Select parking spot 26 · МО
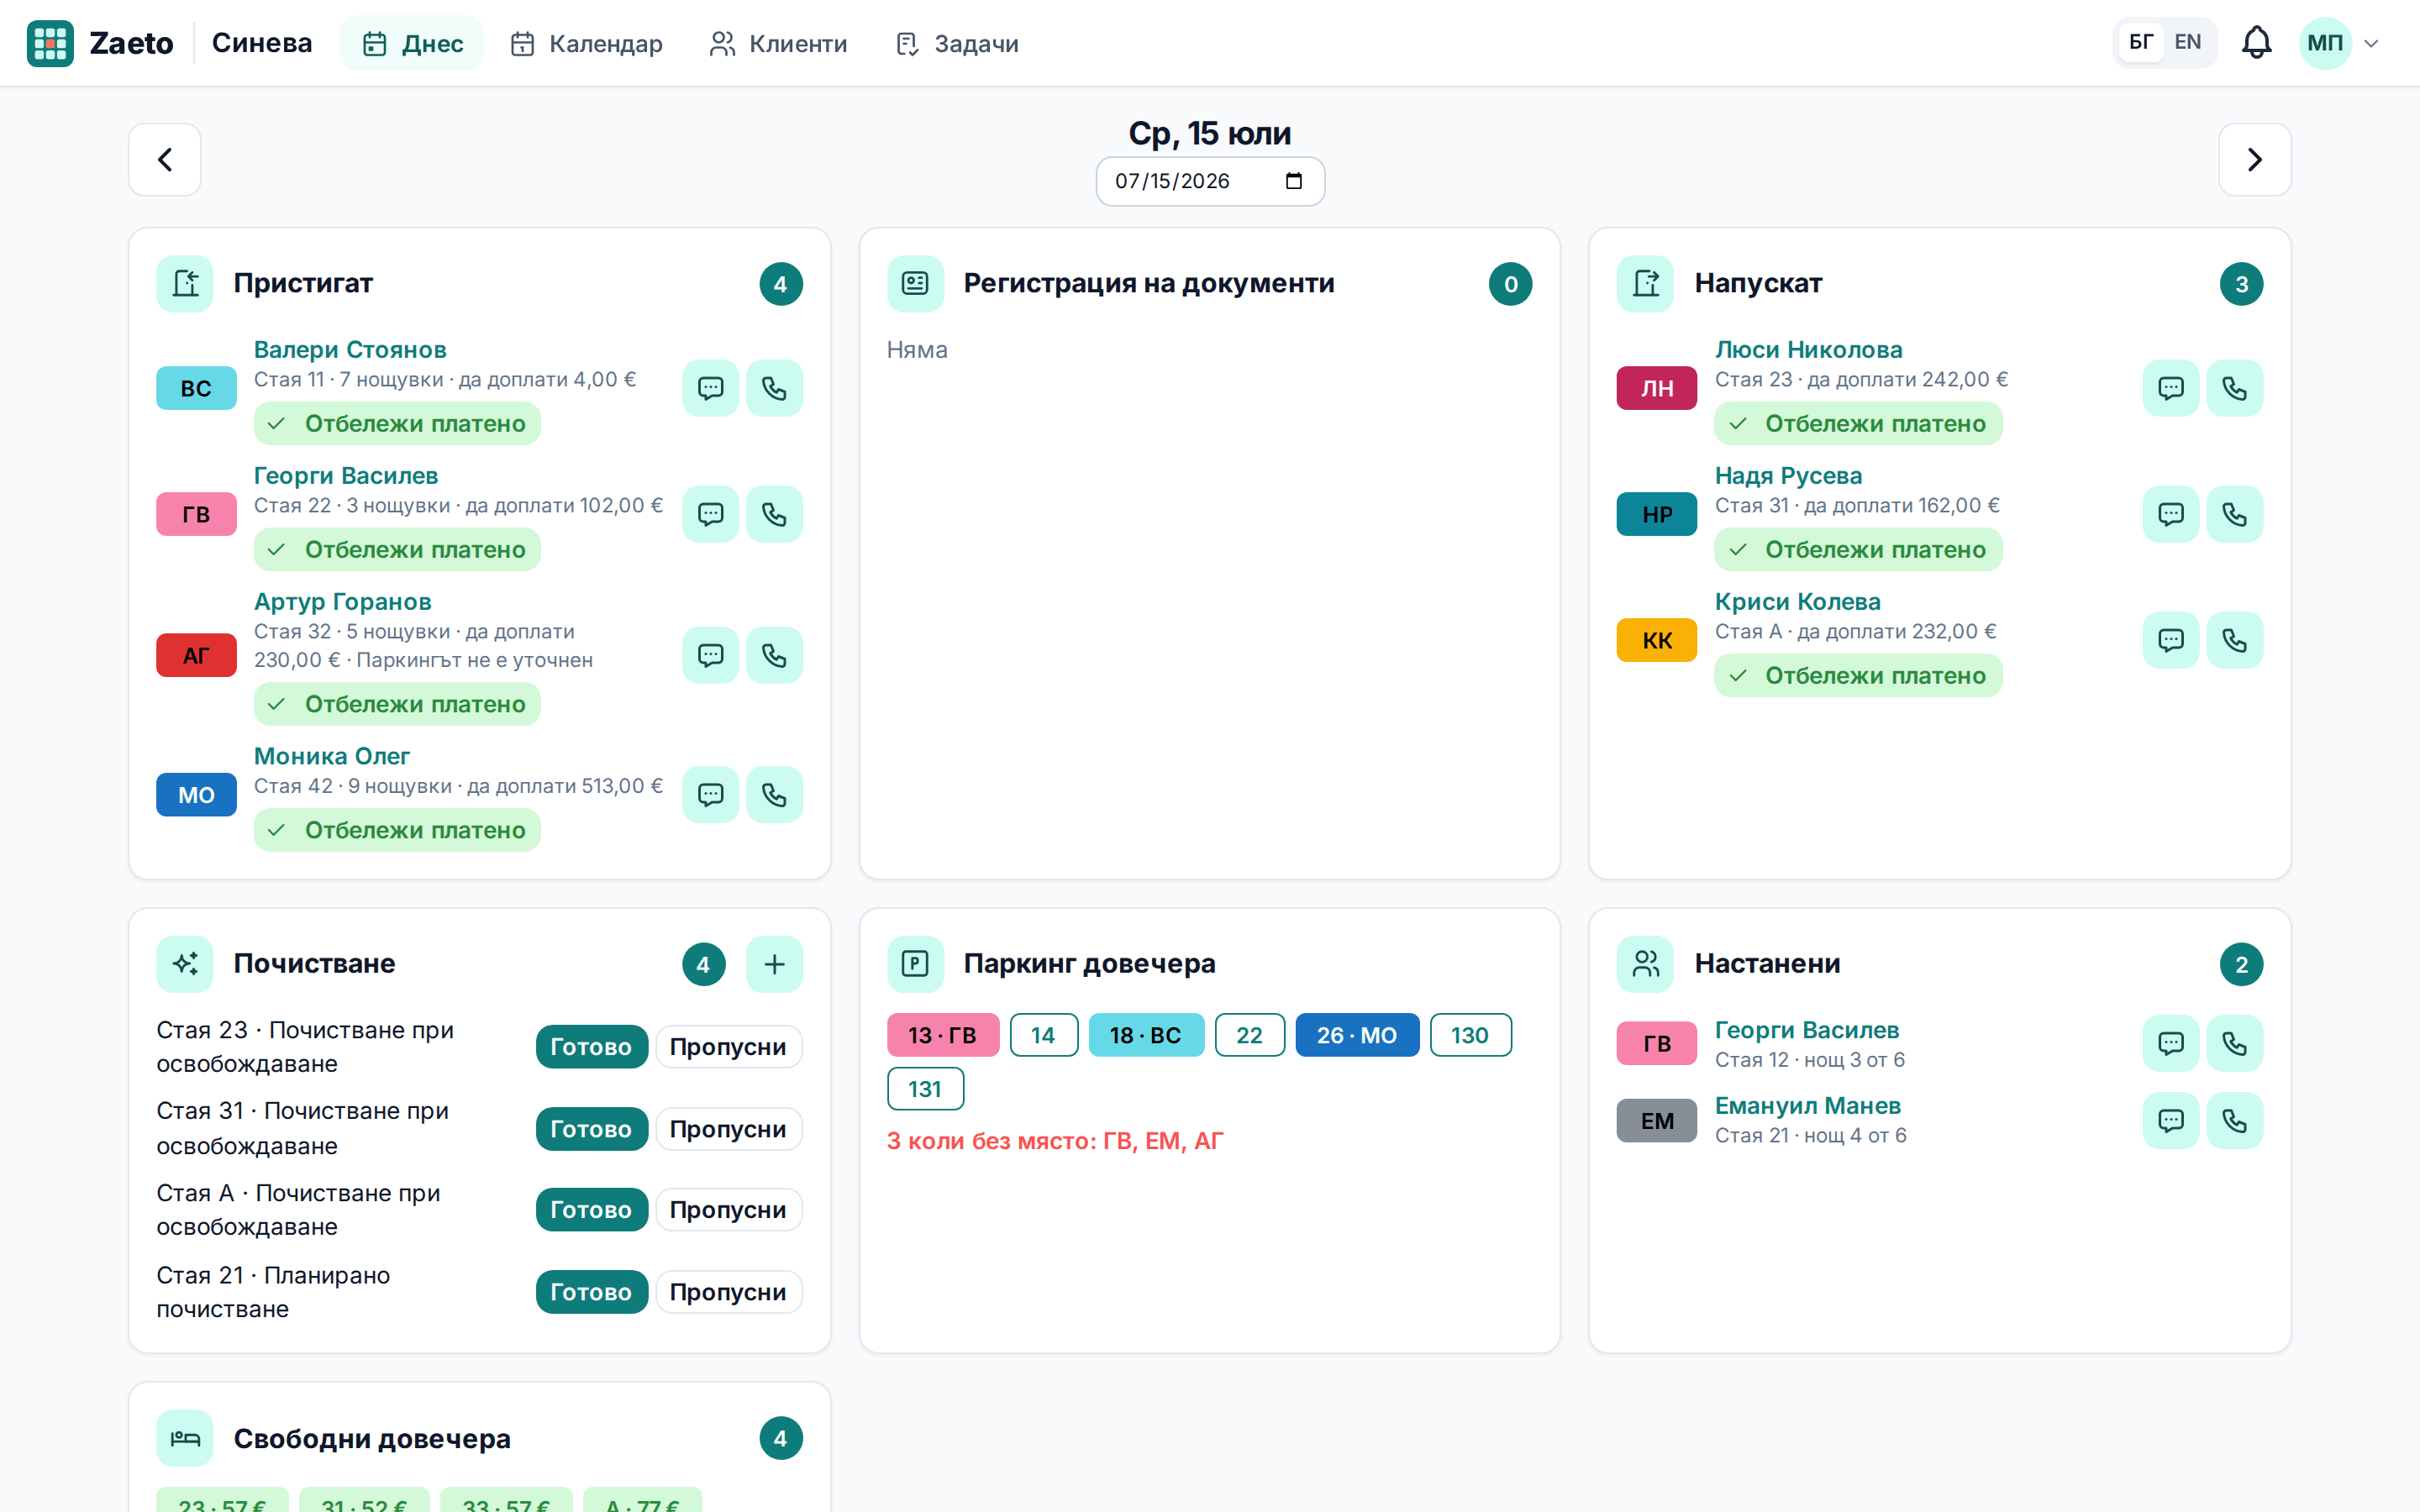Viewport: 2420px width, 1512px height. (1356, 1035)
